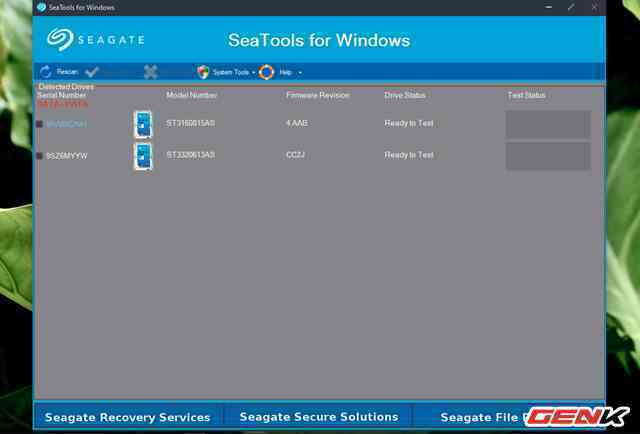Viewport: 640px width, 434px height.
Task: Click the SeaTools app icon in title bar
Action: point(41,7)
